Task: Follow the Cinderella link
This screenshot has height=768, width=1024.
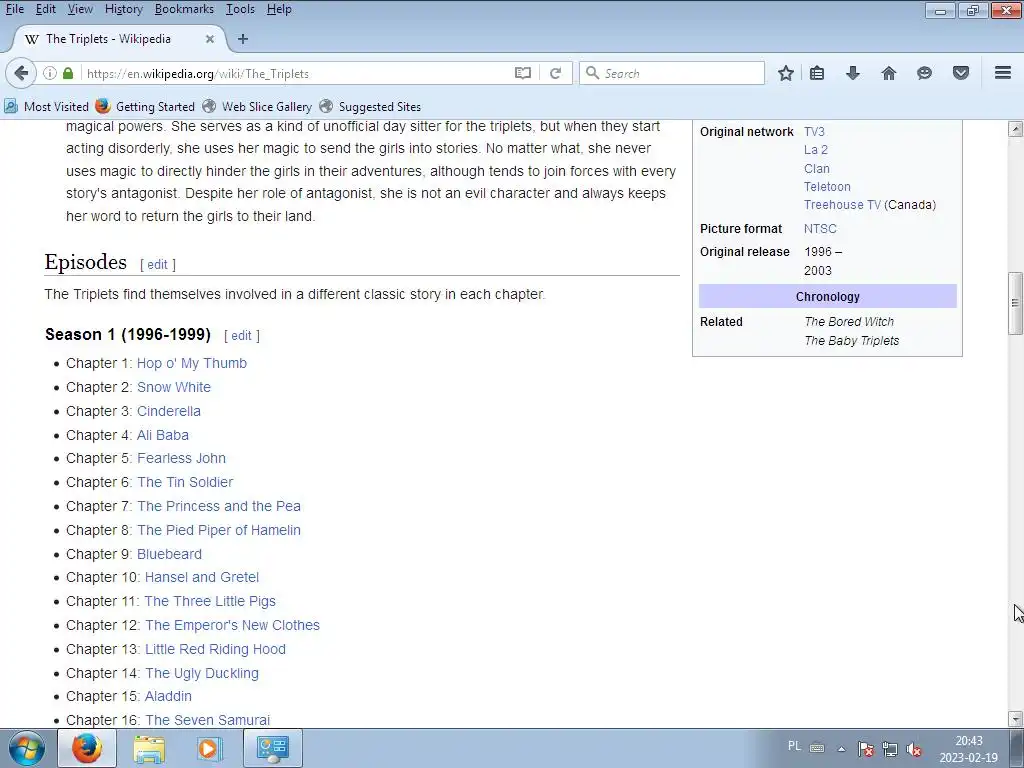Action: 168,411
